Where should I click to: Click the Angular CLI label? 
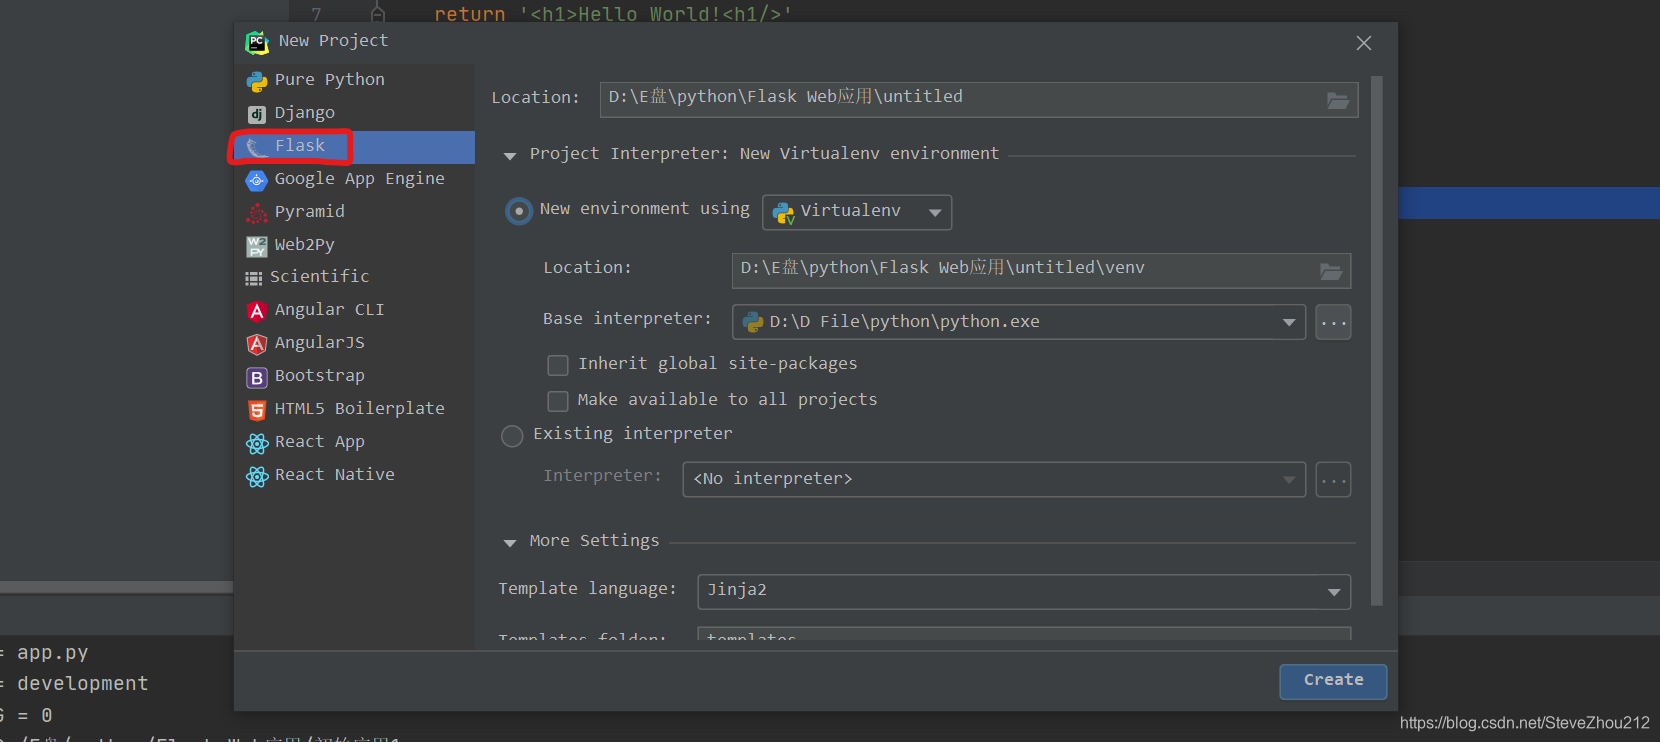(x=330, y=310)
